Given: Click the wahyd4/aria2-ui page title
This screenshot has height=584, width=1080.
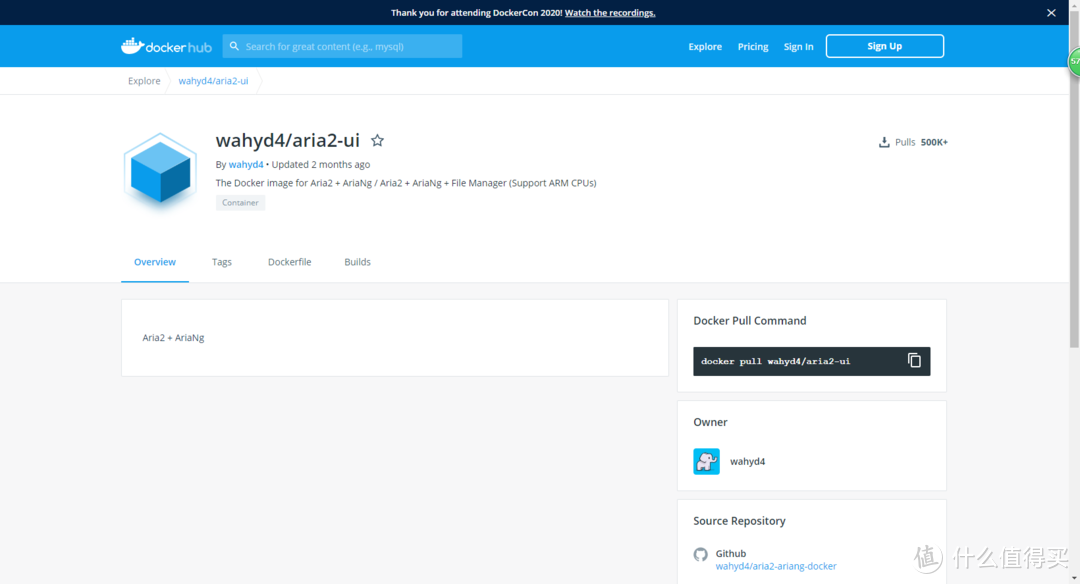Looking at the screenshot, I should pyautogui.click(x=288, y=140).
